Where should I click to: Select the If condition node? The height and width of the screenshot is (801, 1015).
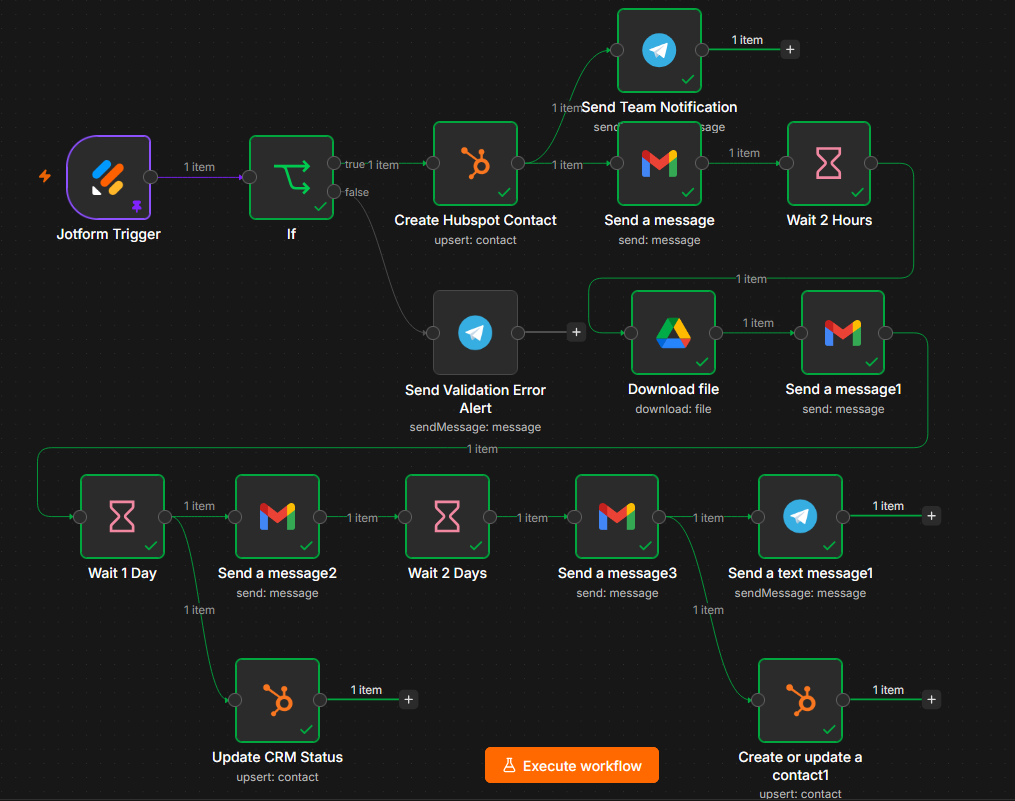(291, 177)
